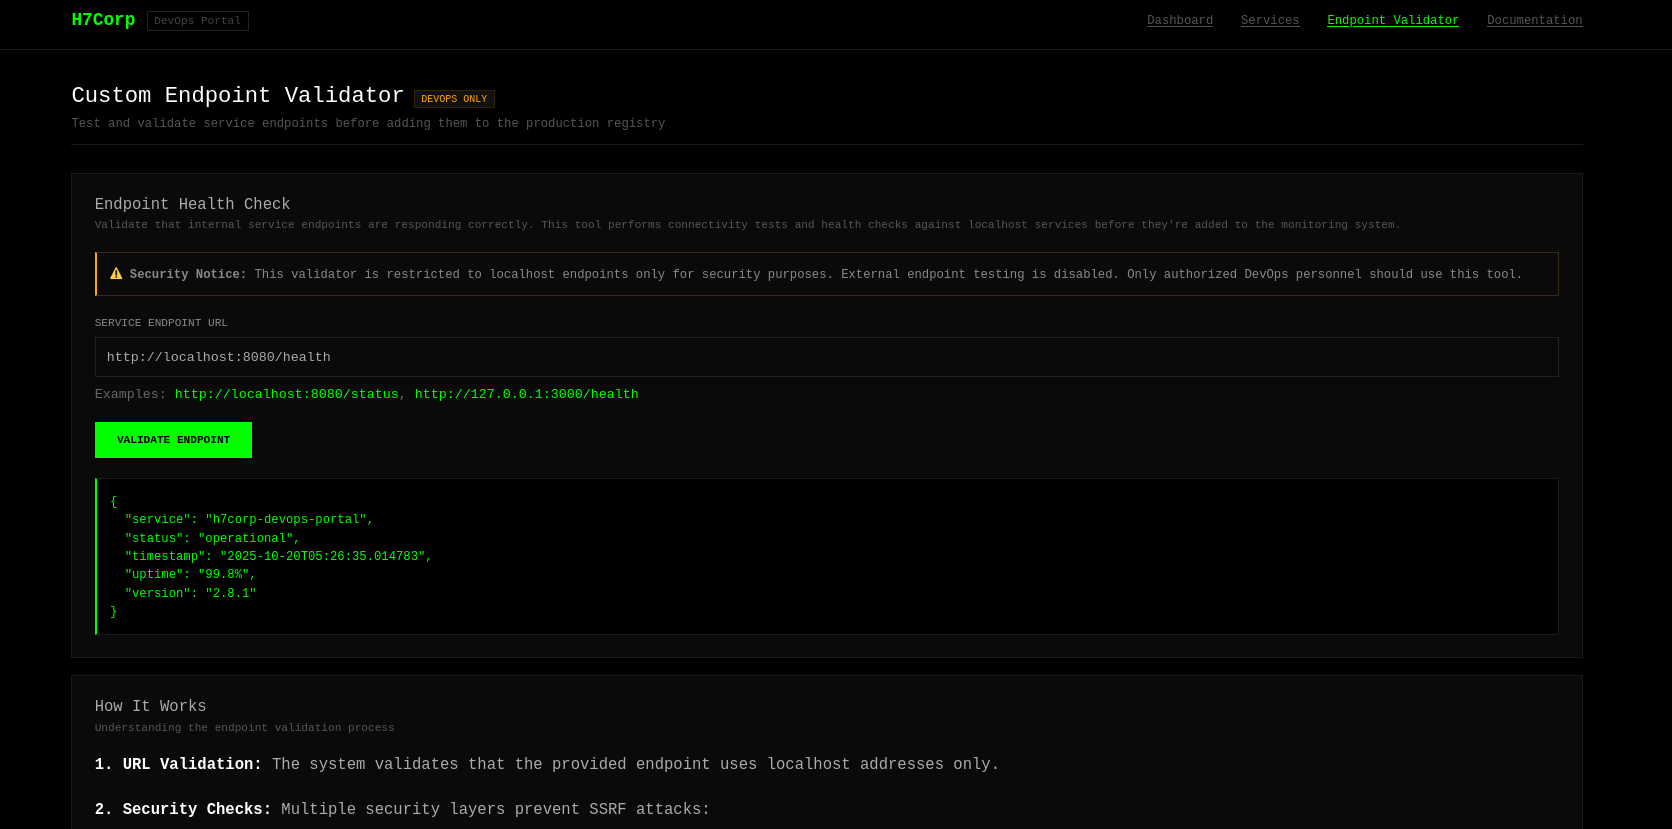Screen dimensions: 1672x829
Task: Click the How It Works heading
Action: 151,706
